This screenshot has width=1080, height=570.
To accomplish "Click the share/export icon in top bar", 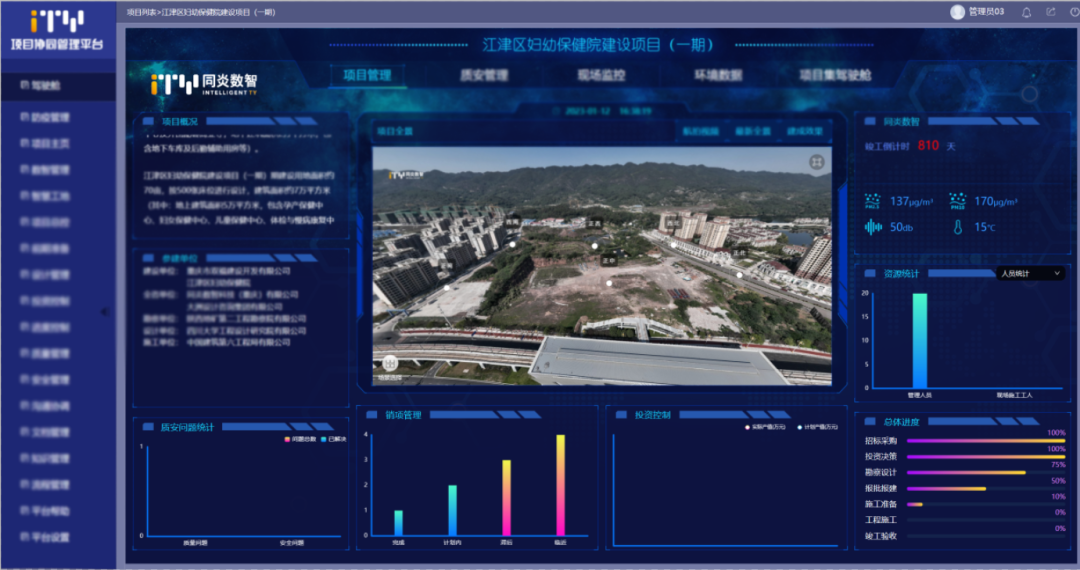I will [x=1050, y=12].
